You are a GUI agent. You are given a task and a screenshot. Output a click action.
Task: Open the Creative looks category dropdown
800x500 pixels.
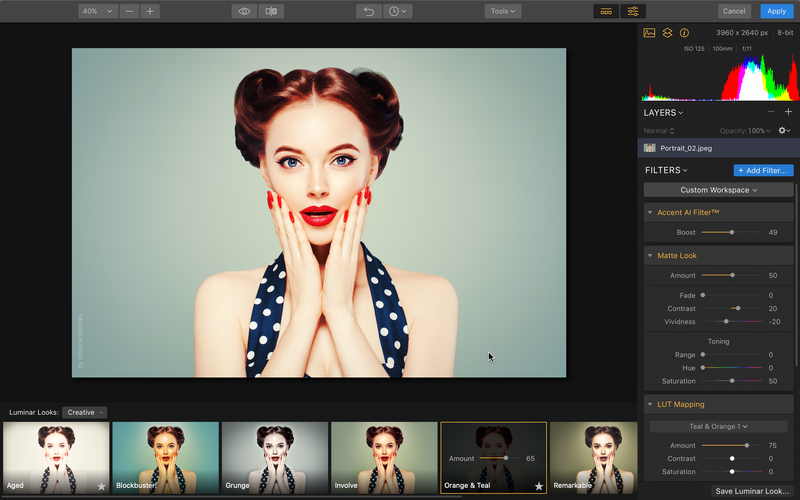(x=85, y=412)
